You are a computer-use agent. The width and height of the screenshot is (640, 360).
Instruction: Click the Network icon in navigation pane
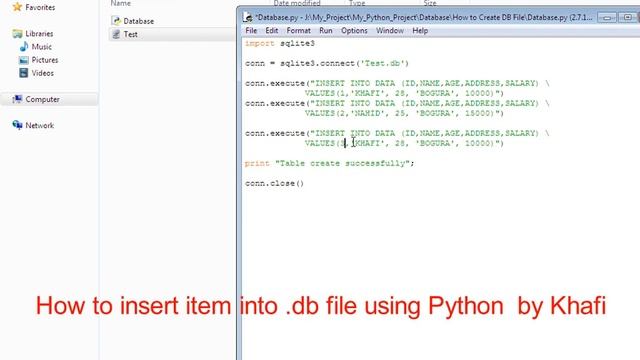17,125
